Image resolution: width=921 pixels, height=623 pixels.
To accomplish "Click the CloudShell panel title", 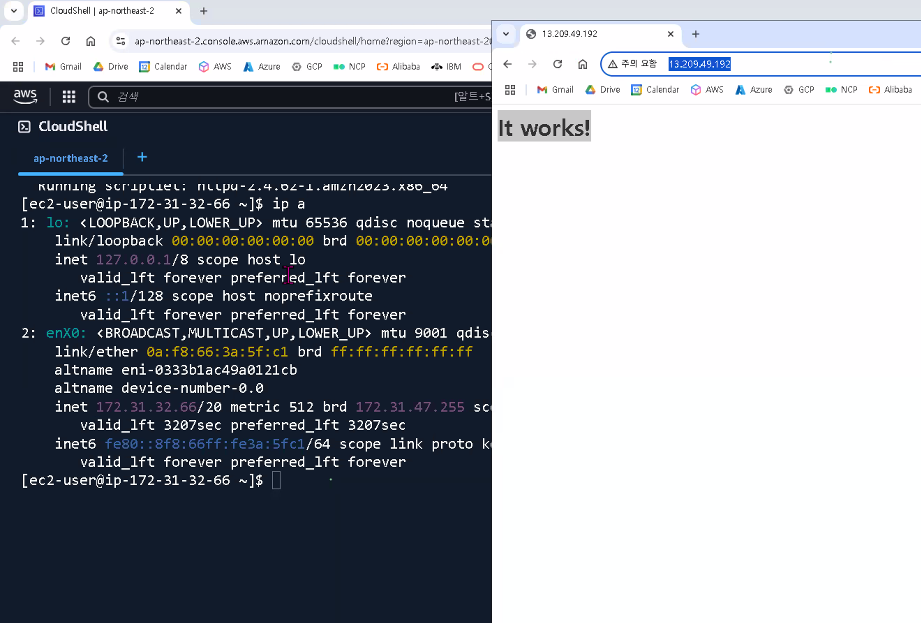I will tap(73, 127).
